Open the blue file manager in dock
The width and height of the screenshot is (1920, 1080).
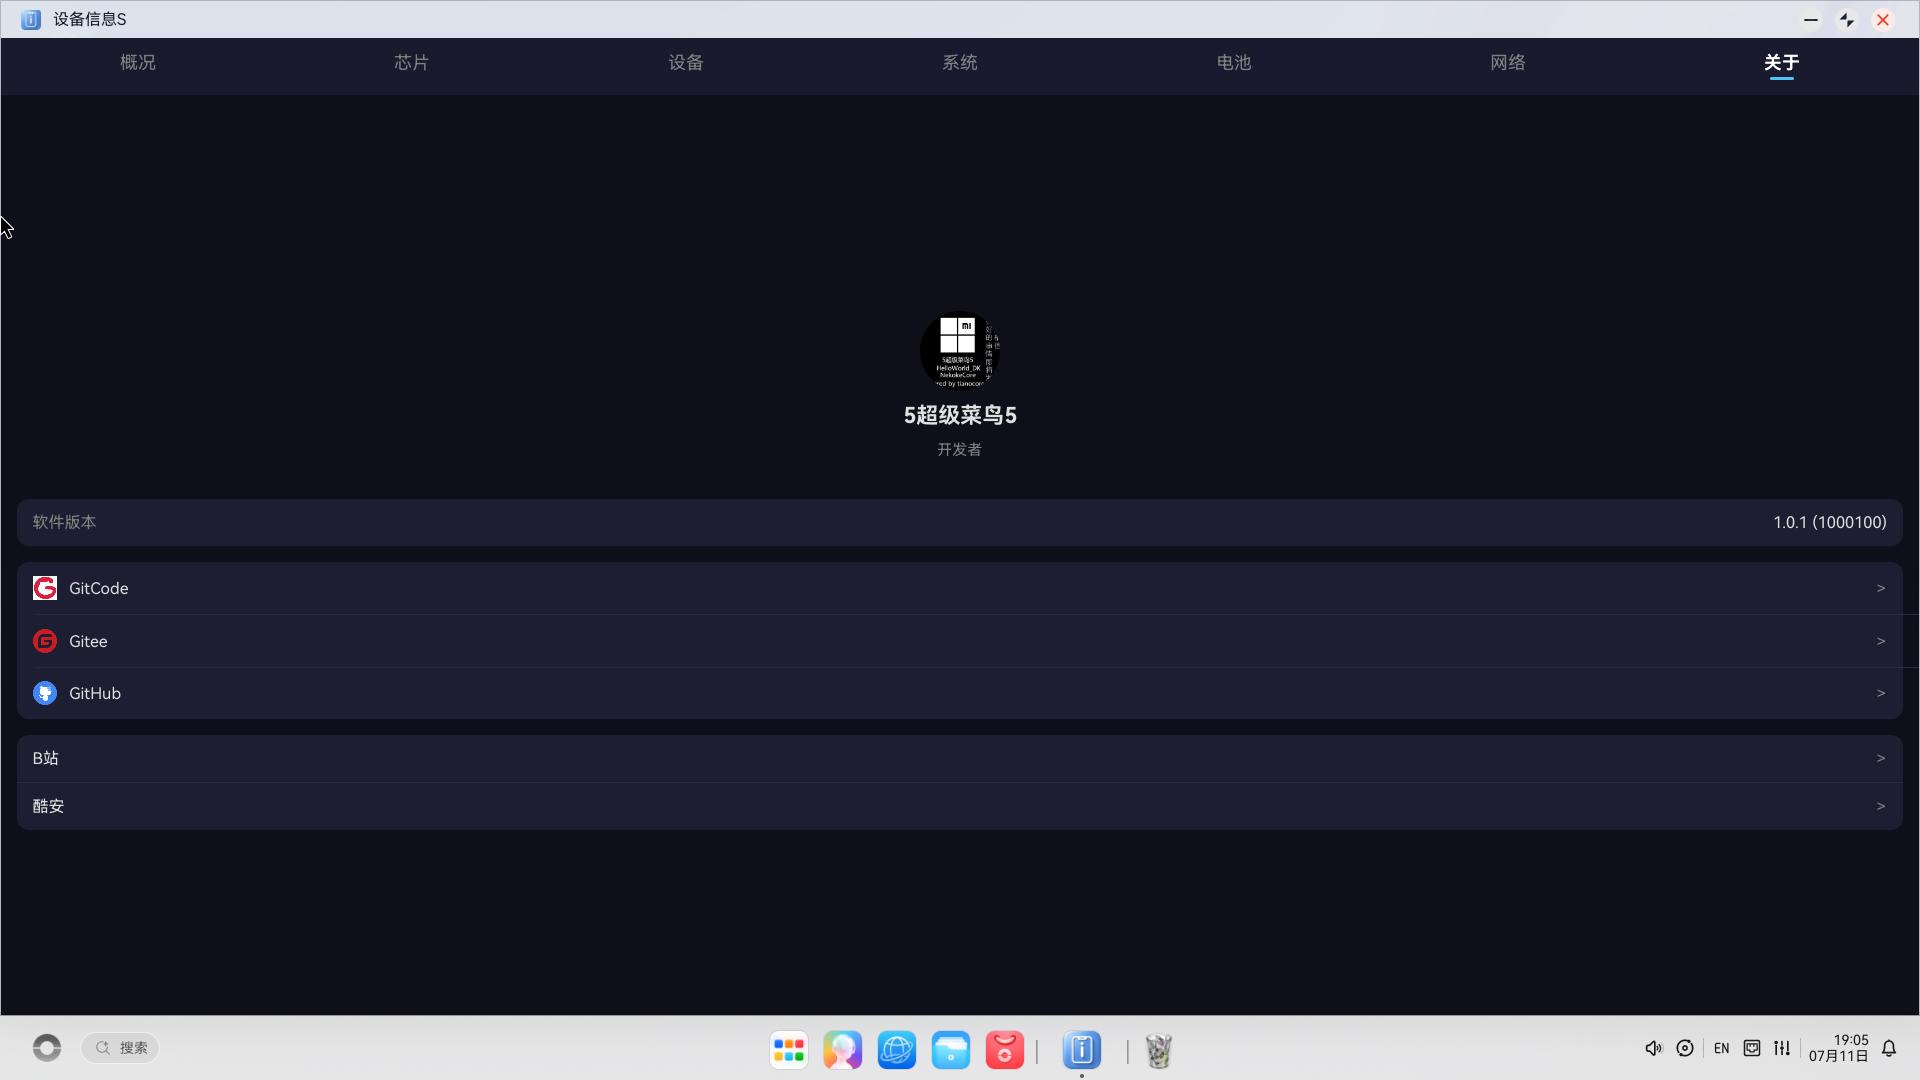951,1050
